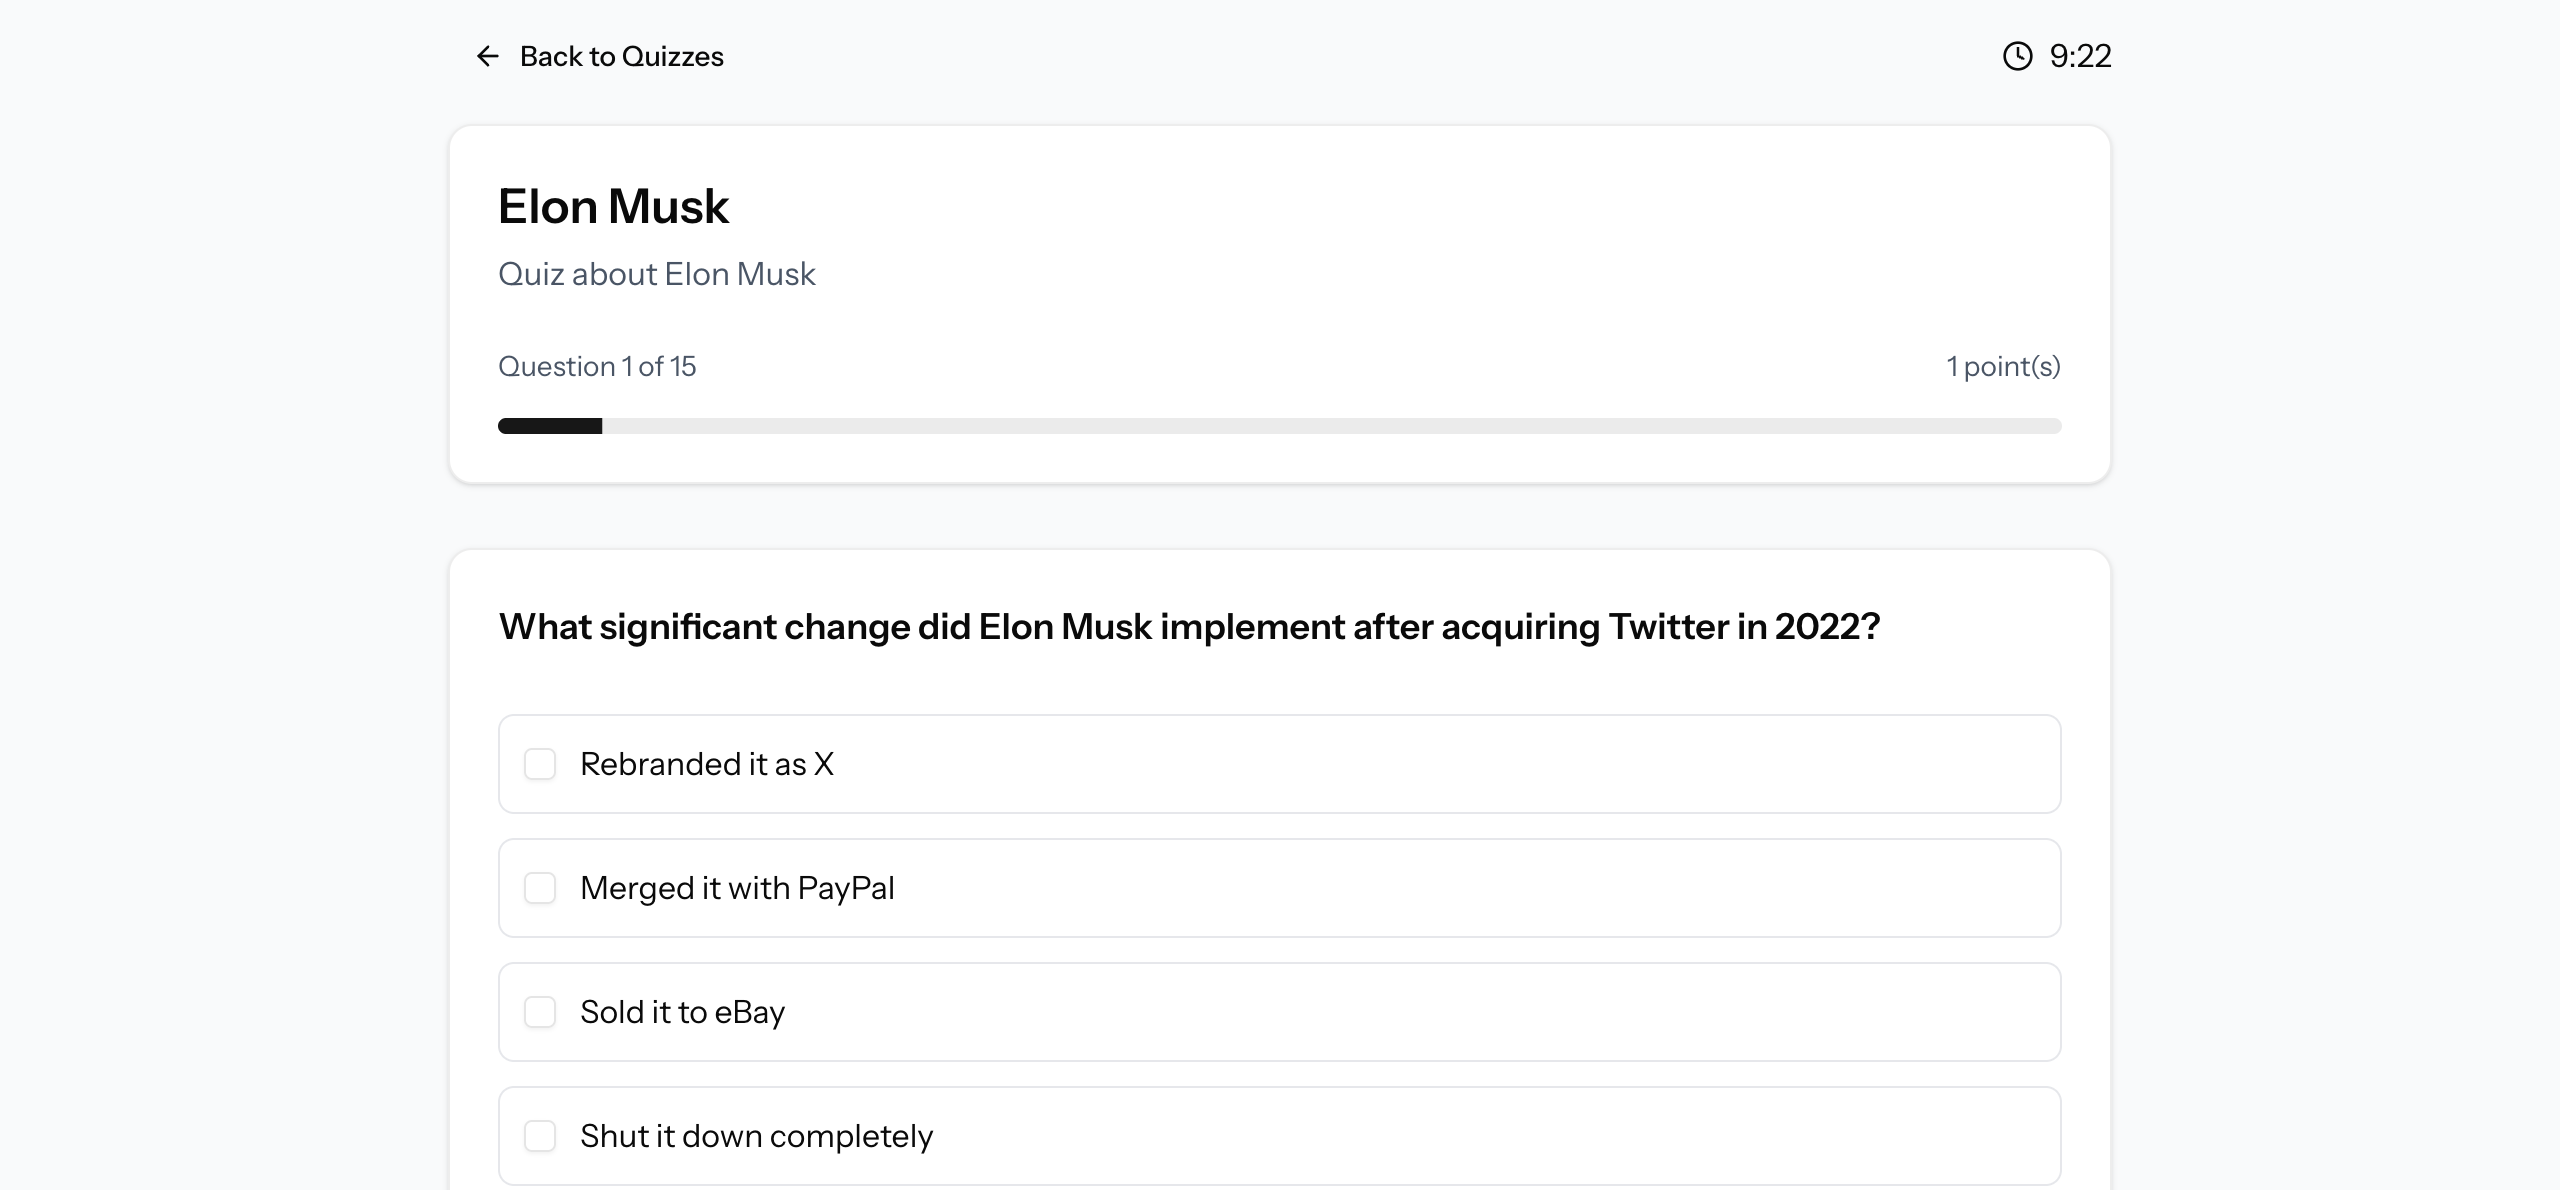
Task: Click the dark filled part of progress bar
Action: (550, 426)
